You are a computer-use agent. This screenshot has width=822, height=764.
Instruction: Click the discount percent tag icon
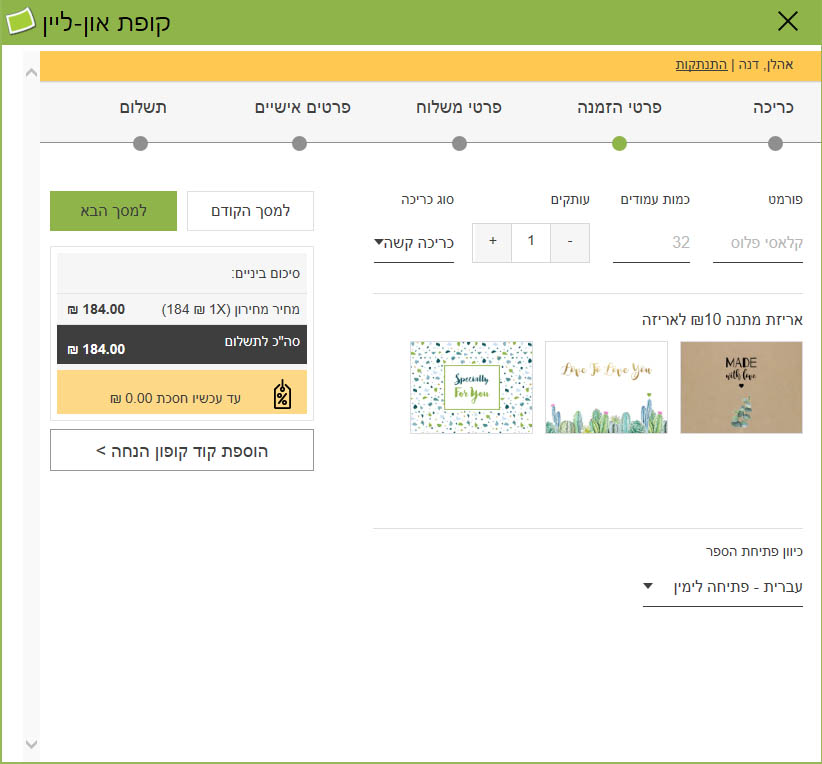(x=282, y=395)
